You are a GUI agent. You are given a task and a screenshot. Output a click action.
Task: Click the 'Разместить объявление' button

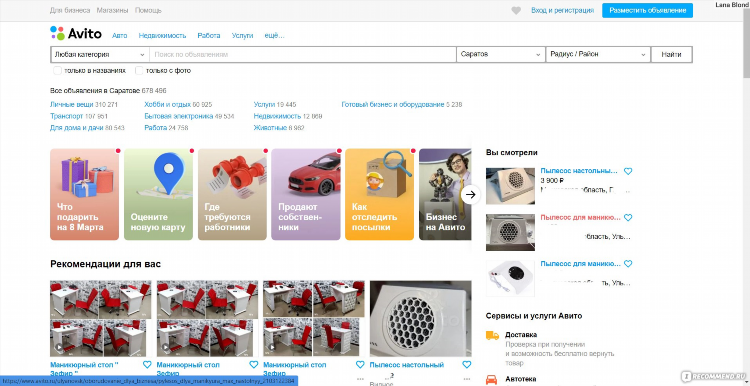click(x=647, y=11)
